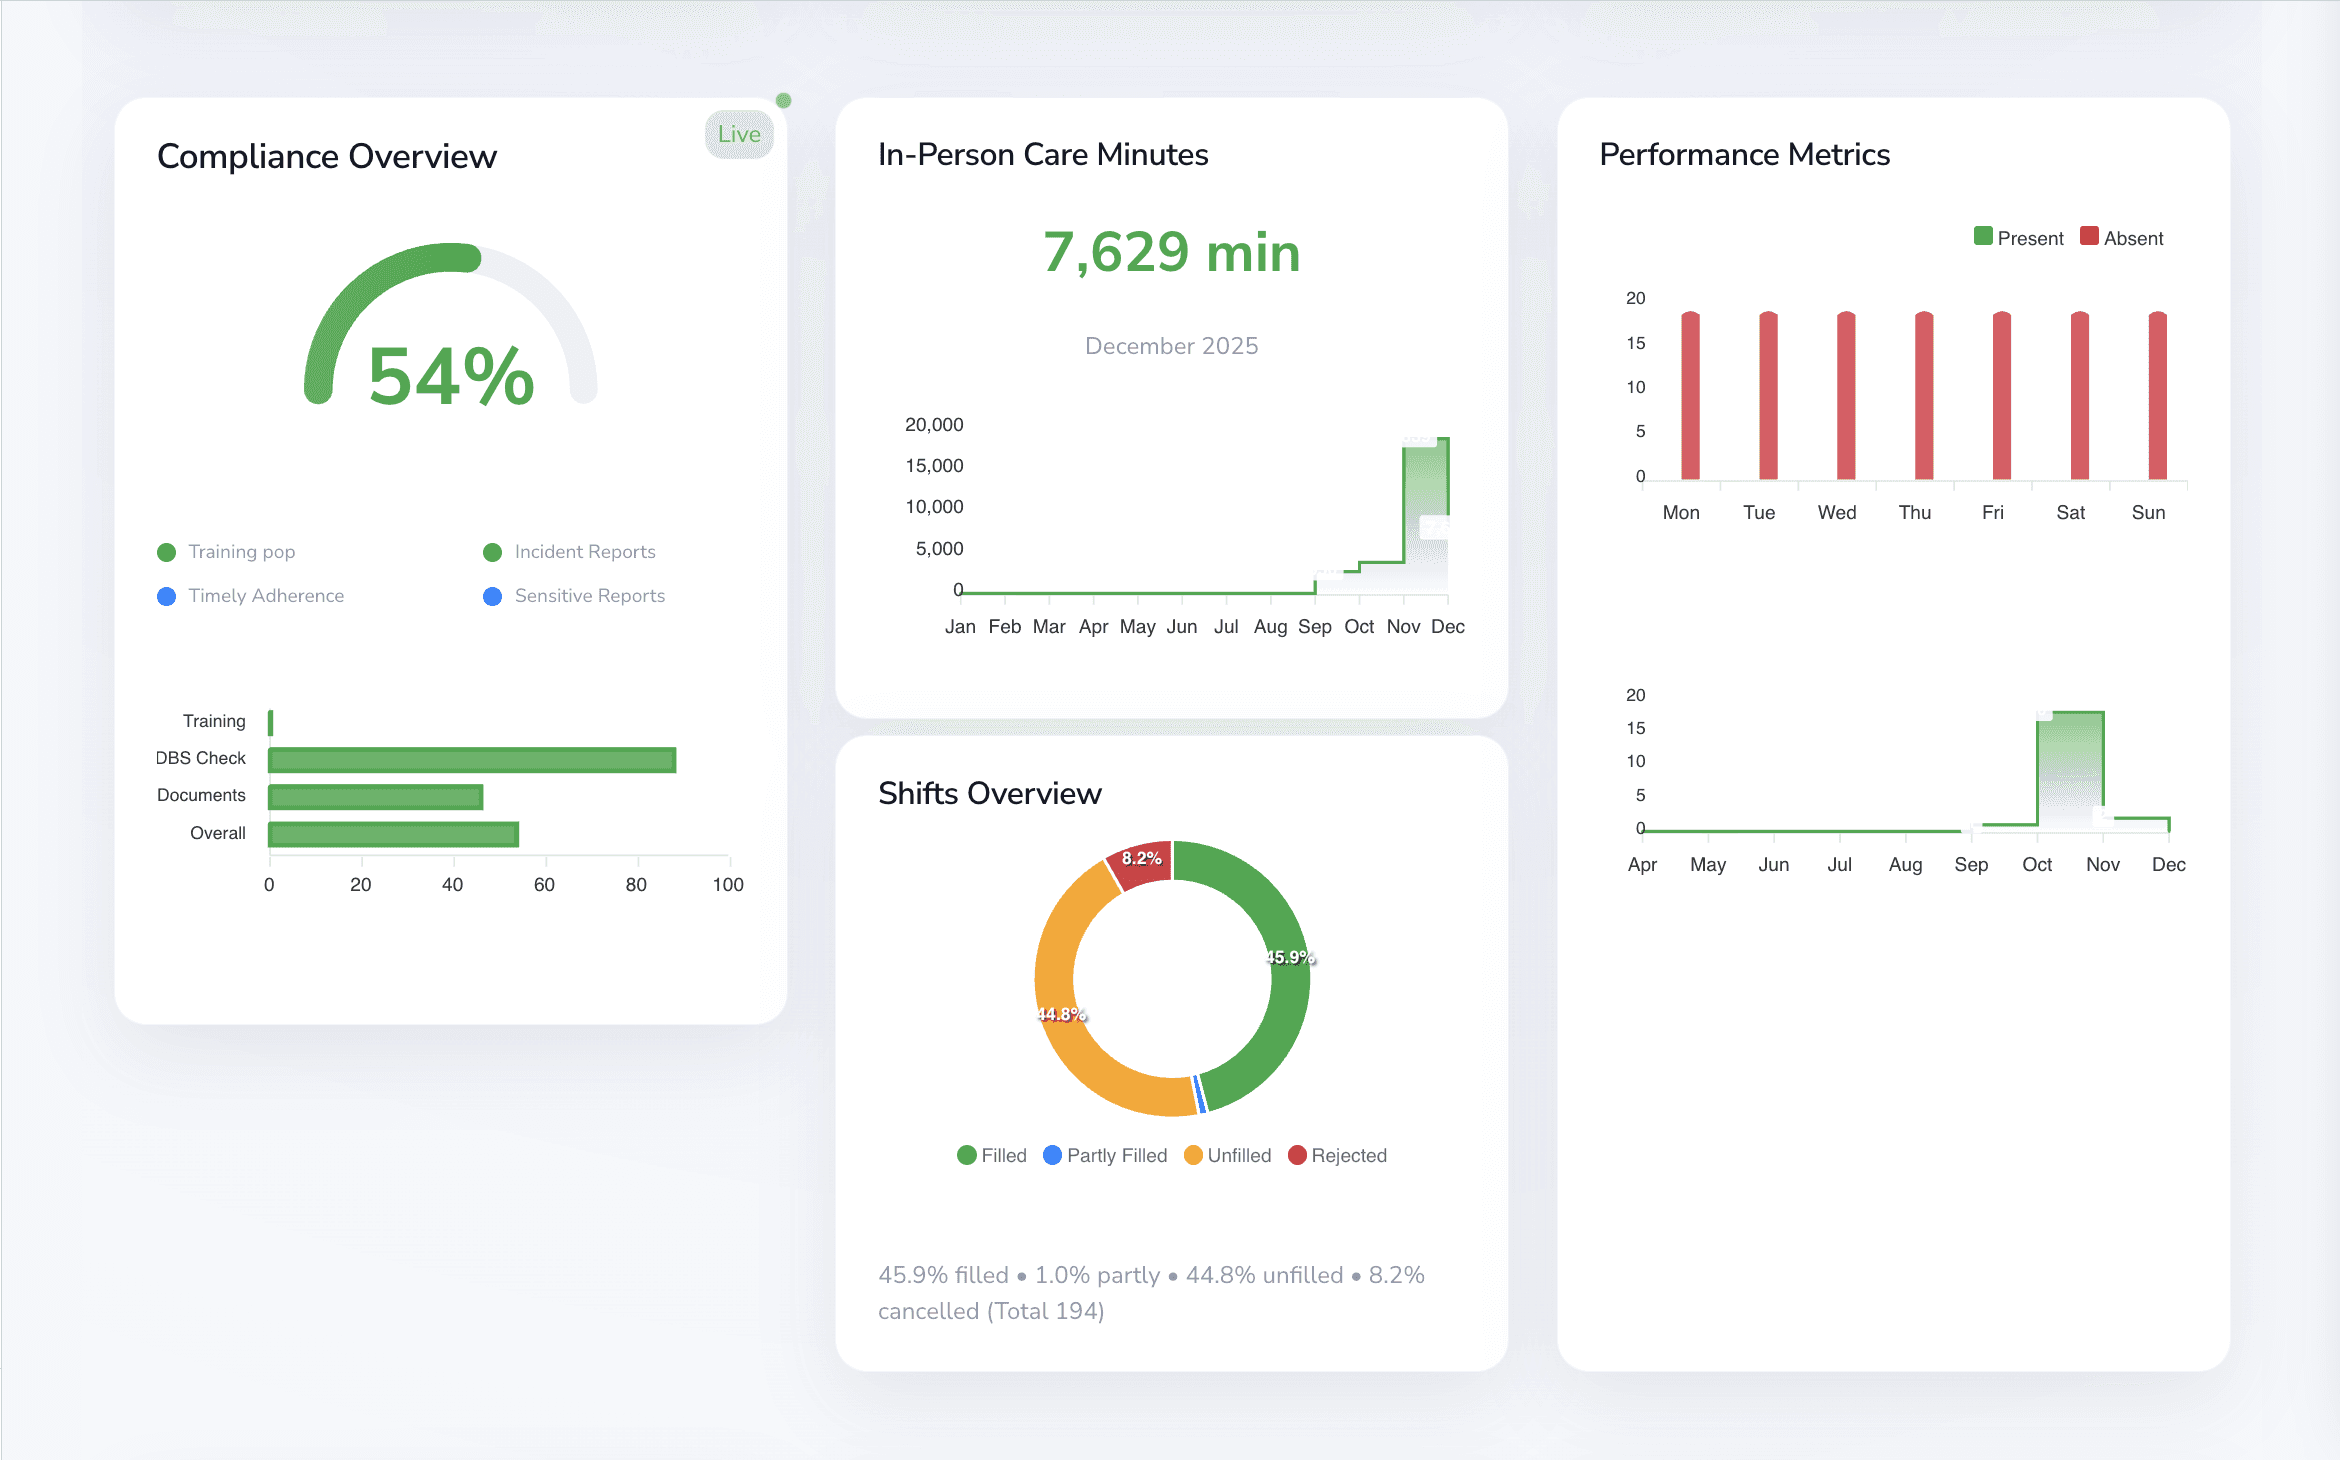Click the Filled green legend circle

[967, 1155]
